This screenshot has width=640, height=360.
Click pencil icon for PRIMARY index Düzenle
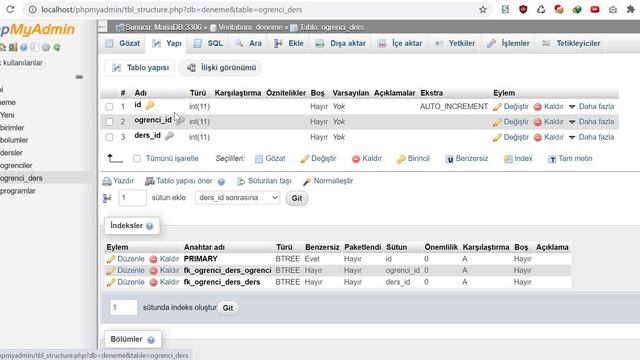[111, 259]
